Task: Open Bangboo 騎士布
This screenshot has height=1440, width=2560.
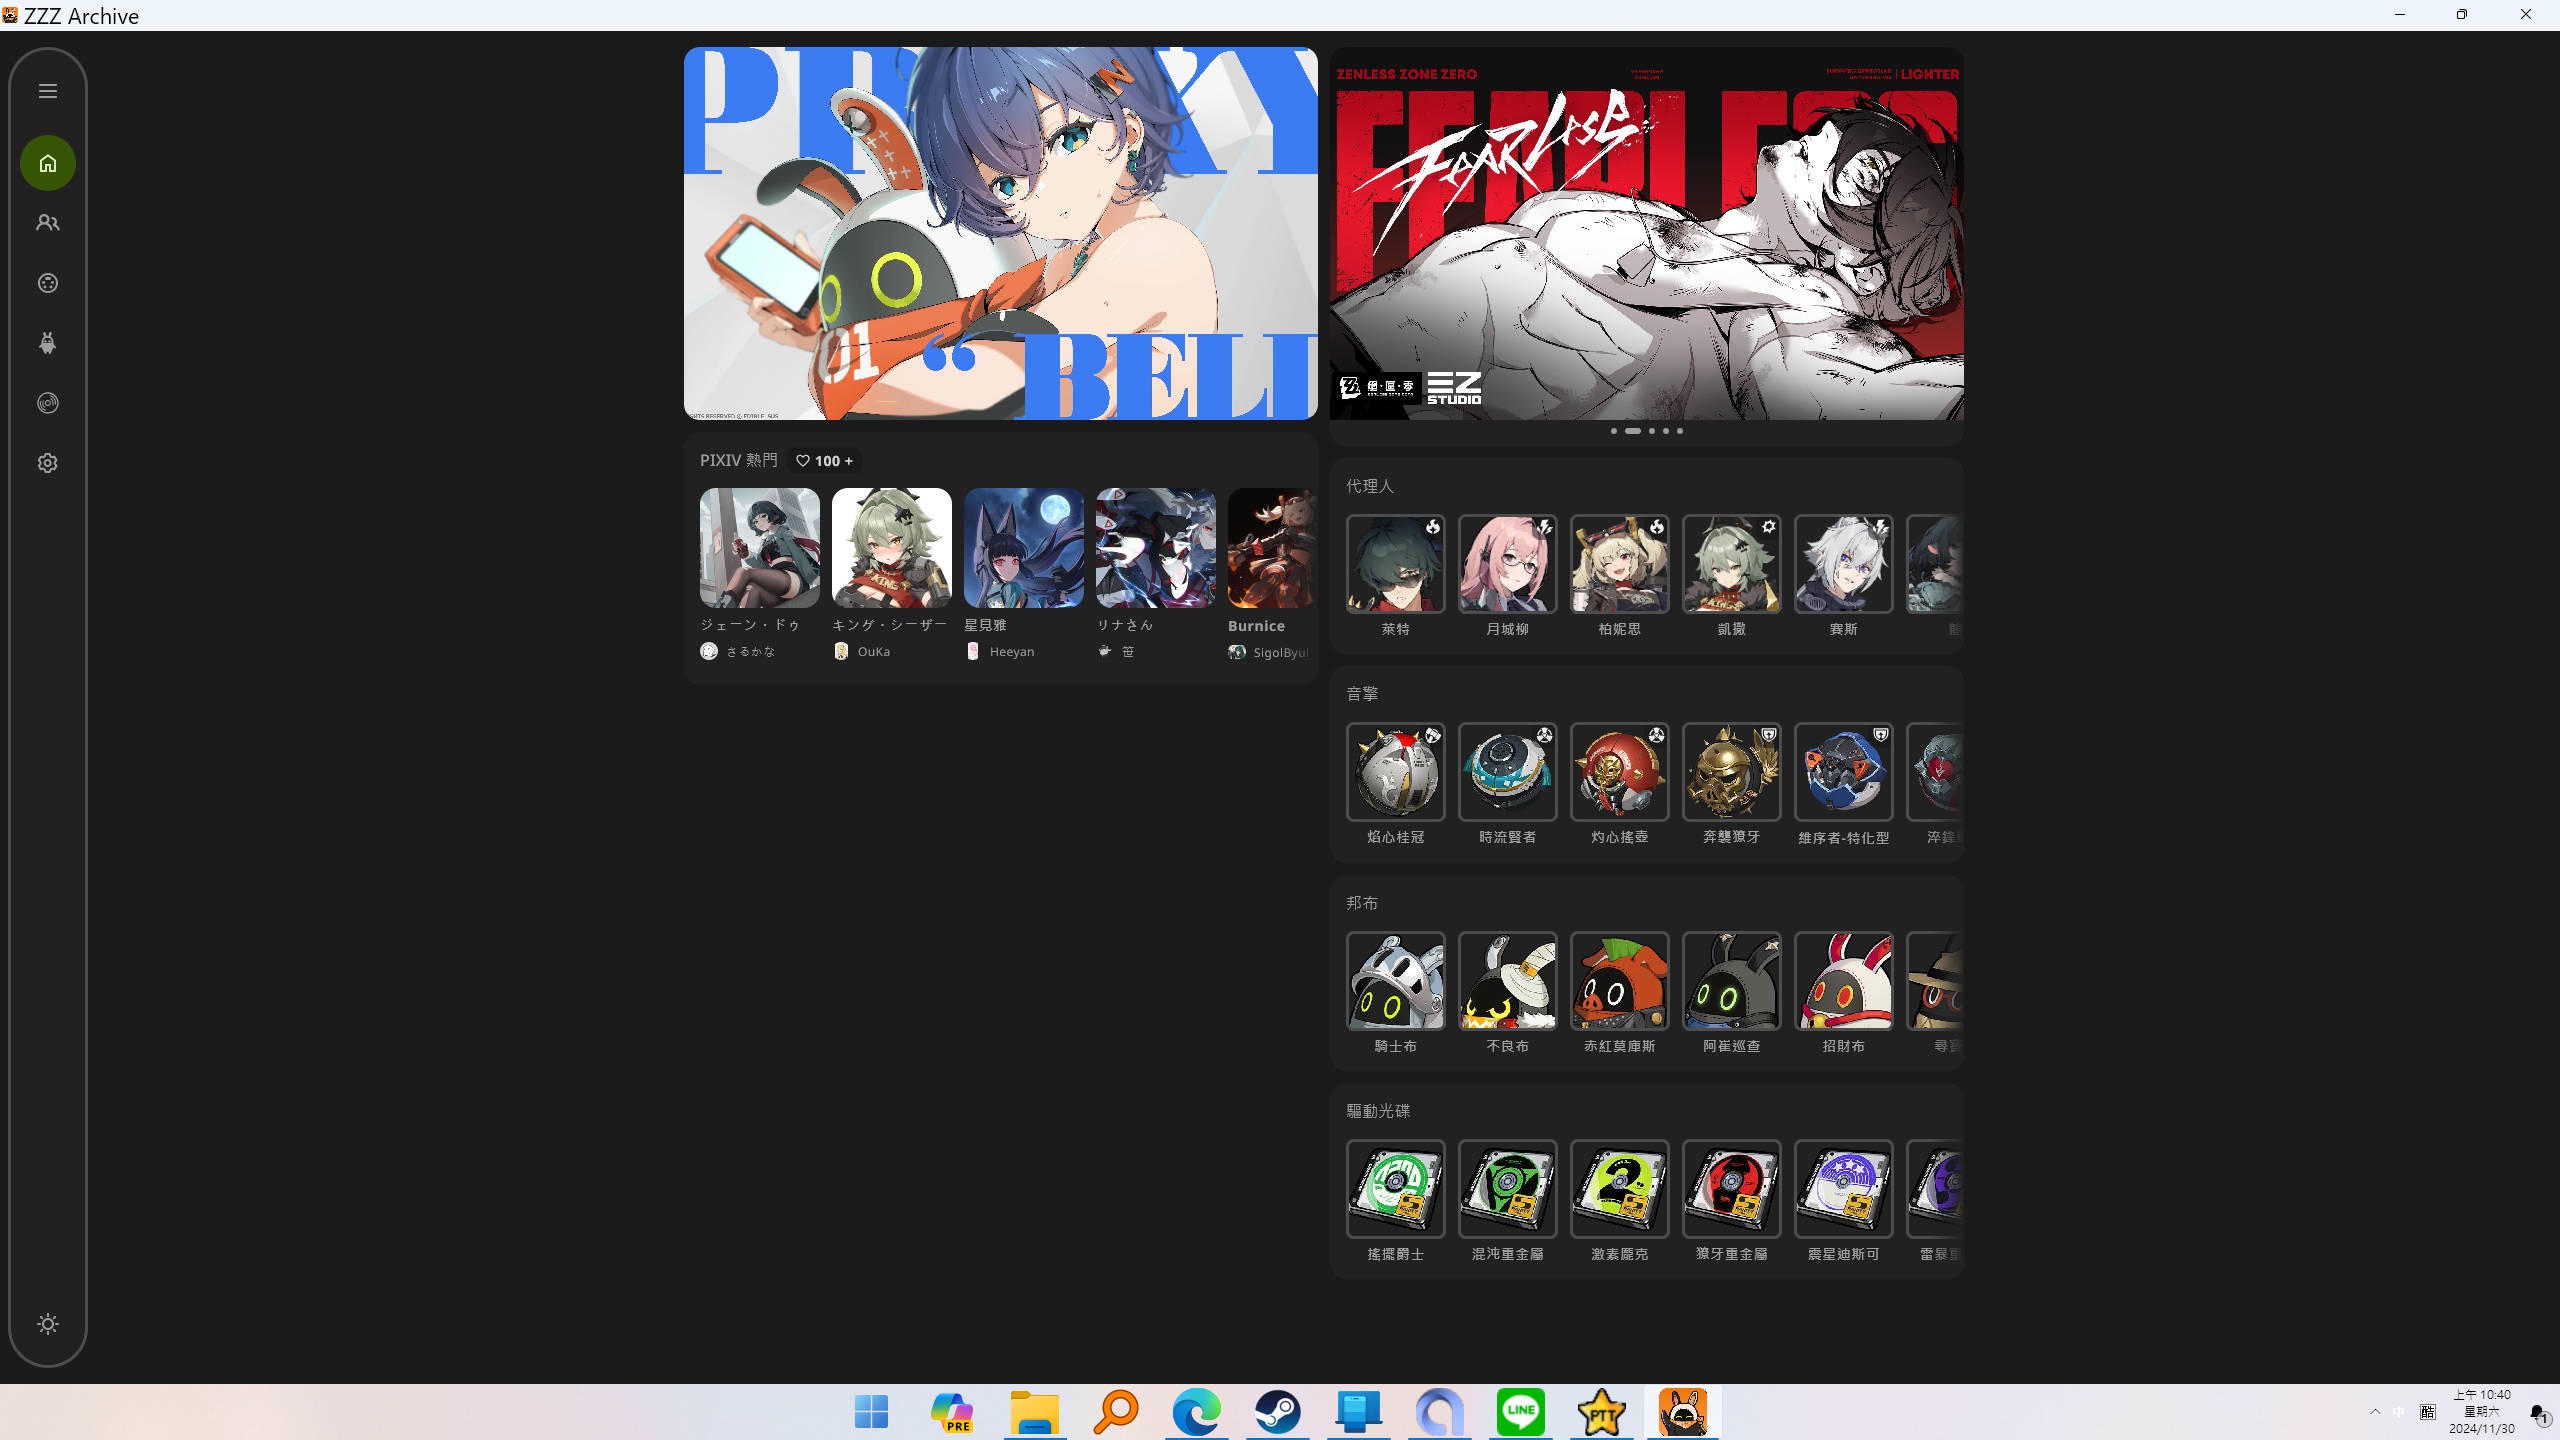Action: tap(1396, 981)
